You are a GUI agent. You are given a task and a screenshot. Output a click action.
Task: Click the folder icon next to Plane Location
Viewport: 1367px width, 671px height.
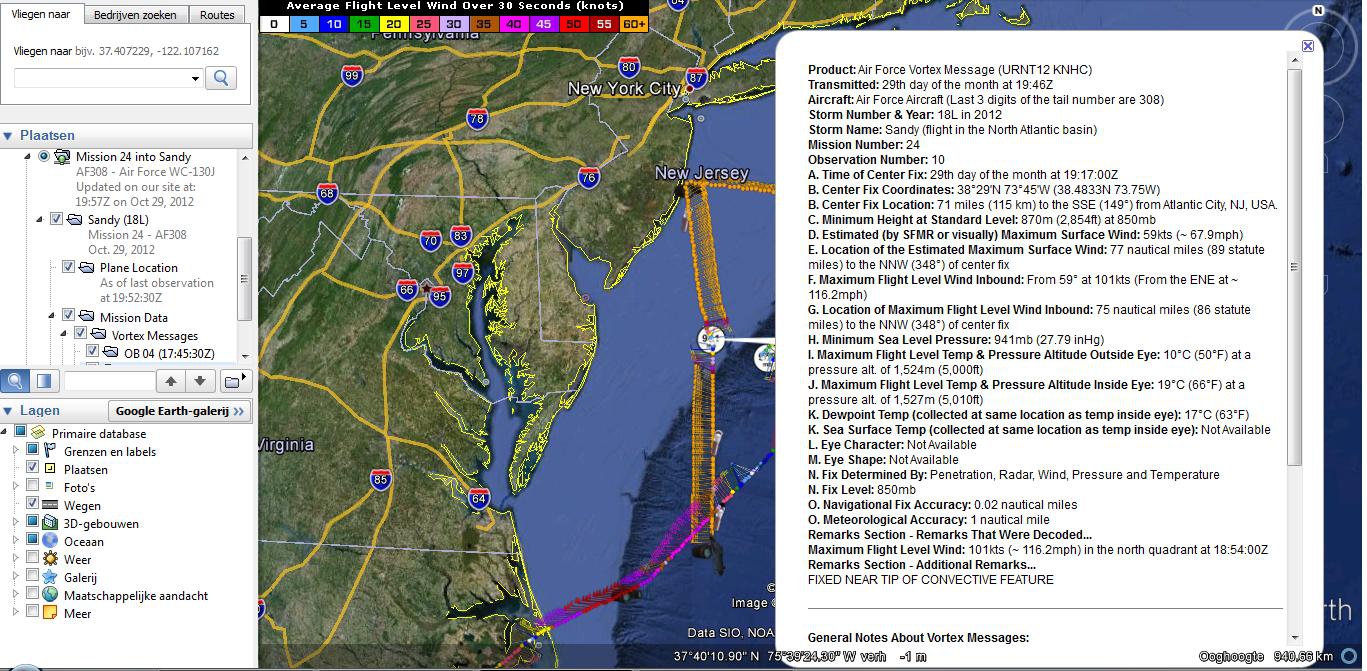[87, 268]
